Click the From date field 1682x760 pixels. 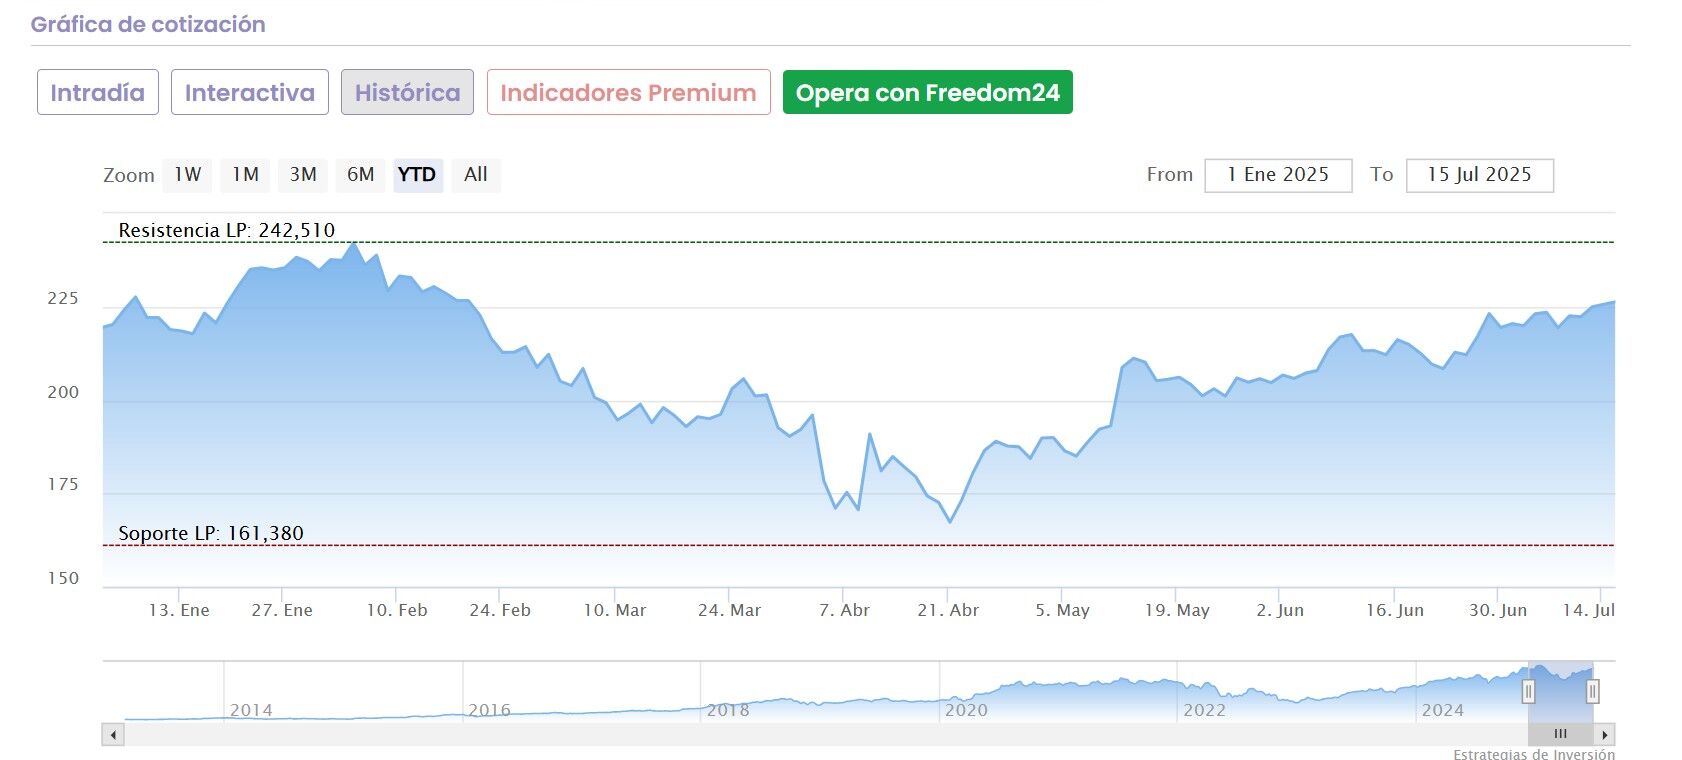[x=1278, y=175]
